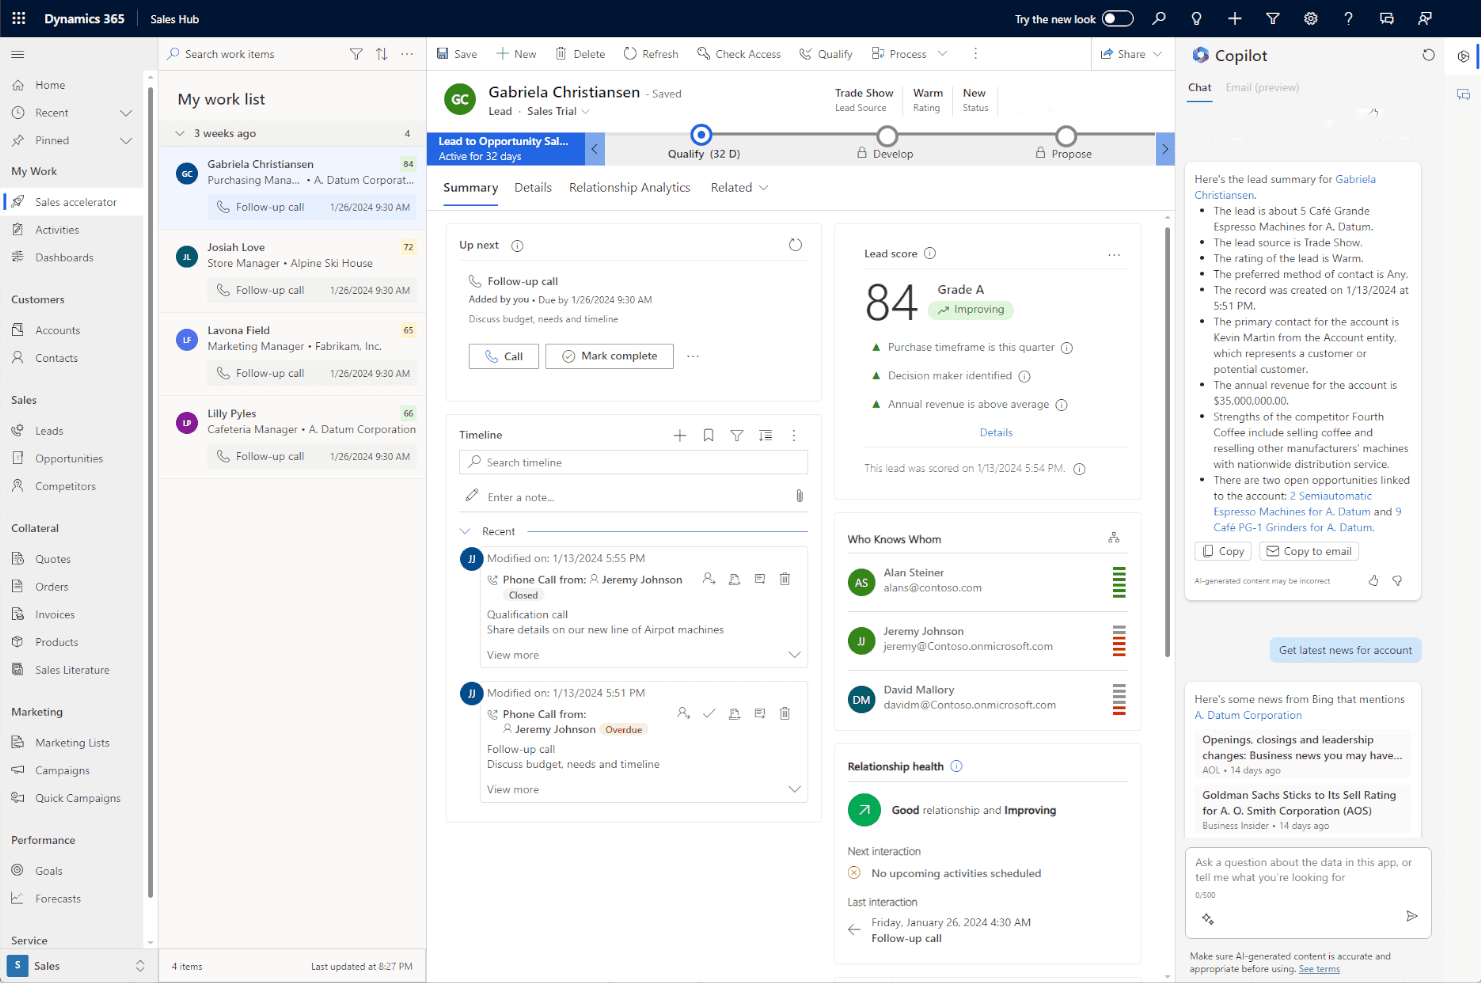Open Sales accelerator in sidebar
This screenshot has width=1481, height=983.
coord(75,202)
